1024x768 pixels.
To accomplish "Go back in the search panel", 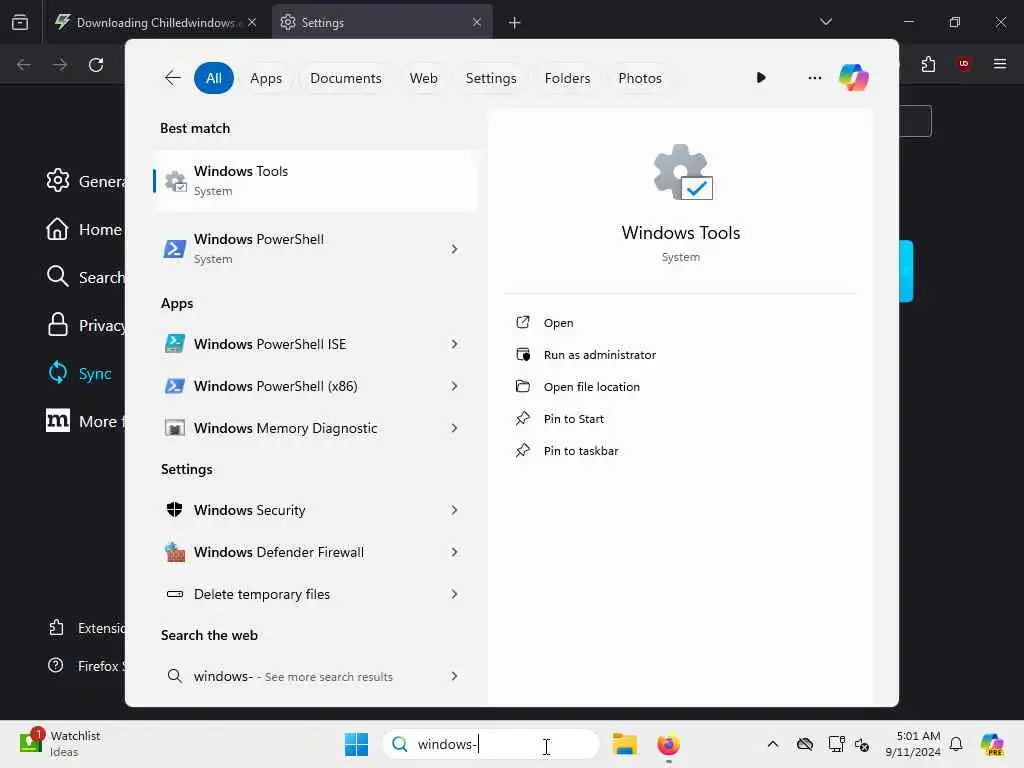I will click(x=172, y=78).
